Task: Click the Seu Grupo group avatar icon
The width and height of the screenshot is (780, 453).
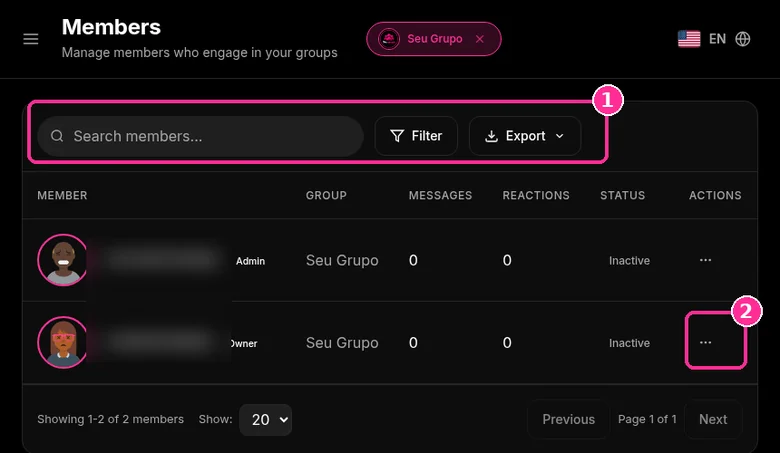Action: 389,39
